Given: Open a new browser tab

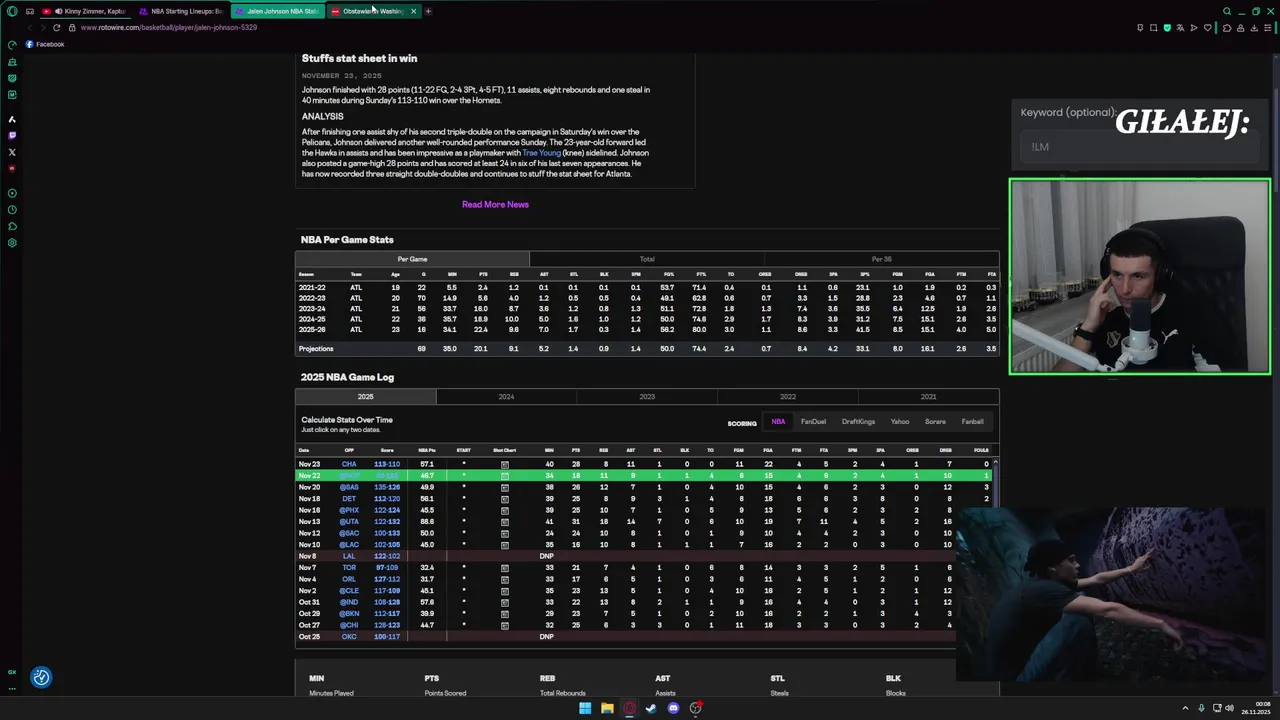Looking at the screenshot, I should (x=428, y=11).
